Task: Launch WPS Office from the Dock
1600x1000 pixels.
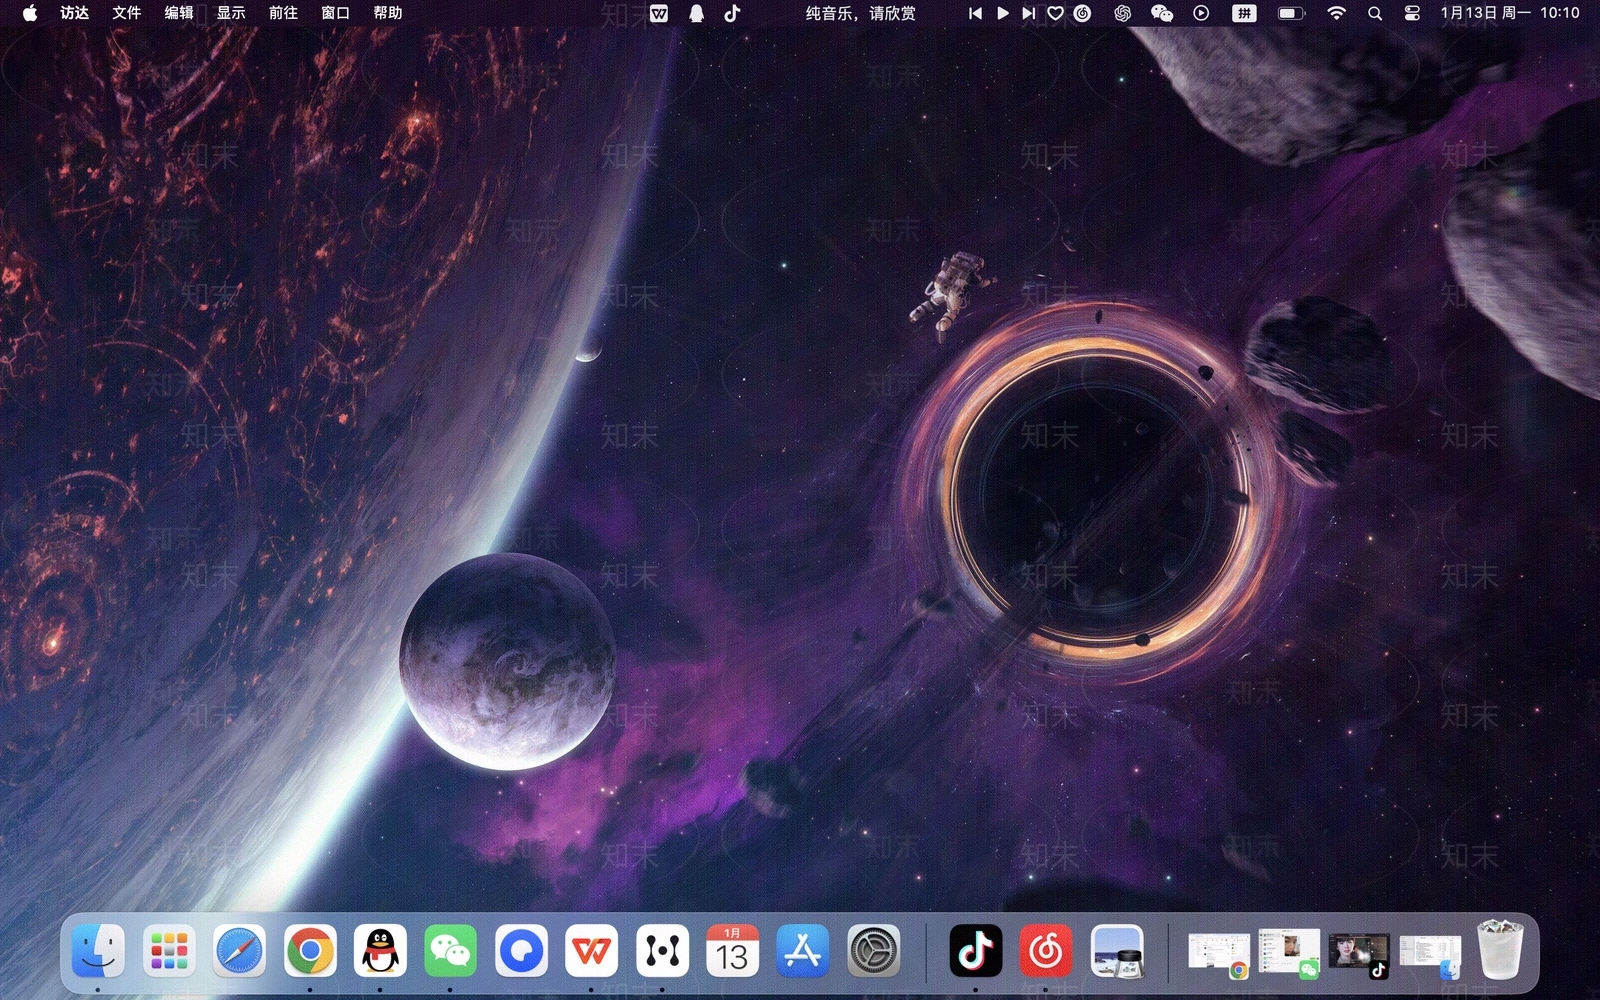Action: [x=591, y=952]
